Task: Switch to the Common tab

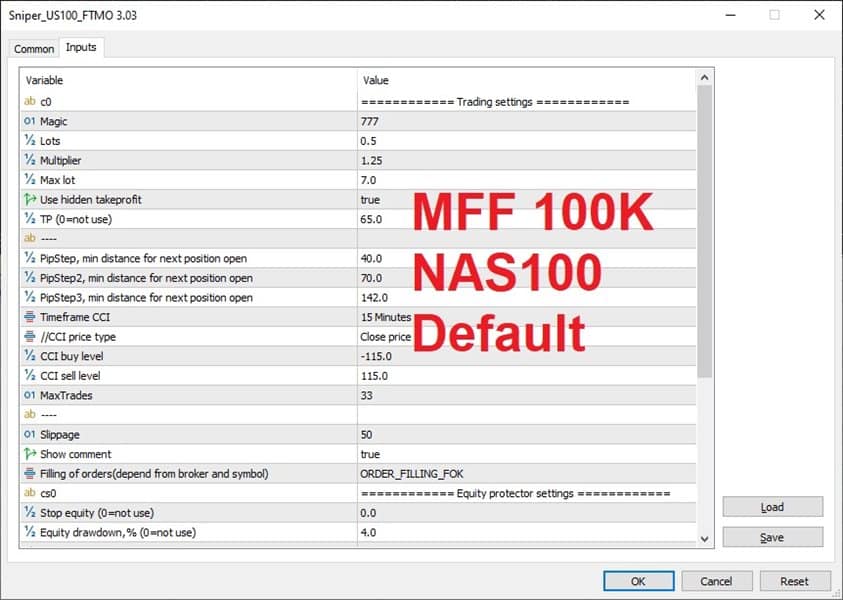Action: point(34,48)
